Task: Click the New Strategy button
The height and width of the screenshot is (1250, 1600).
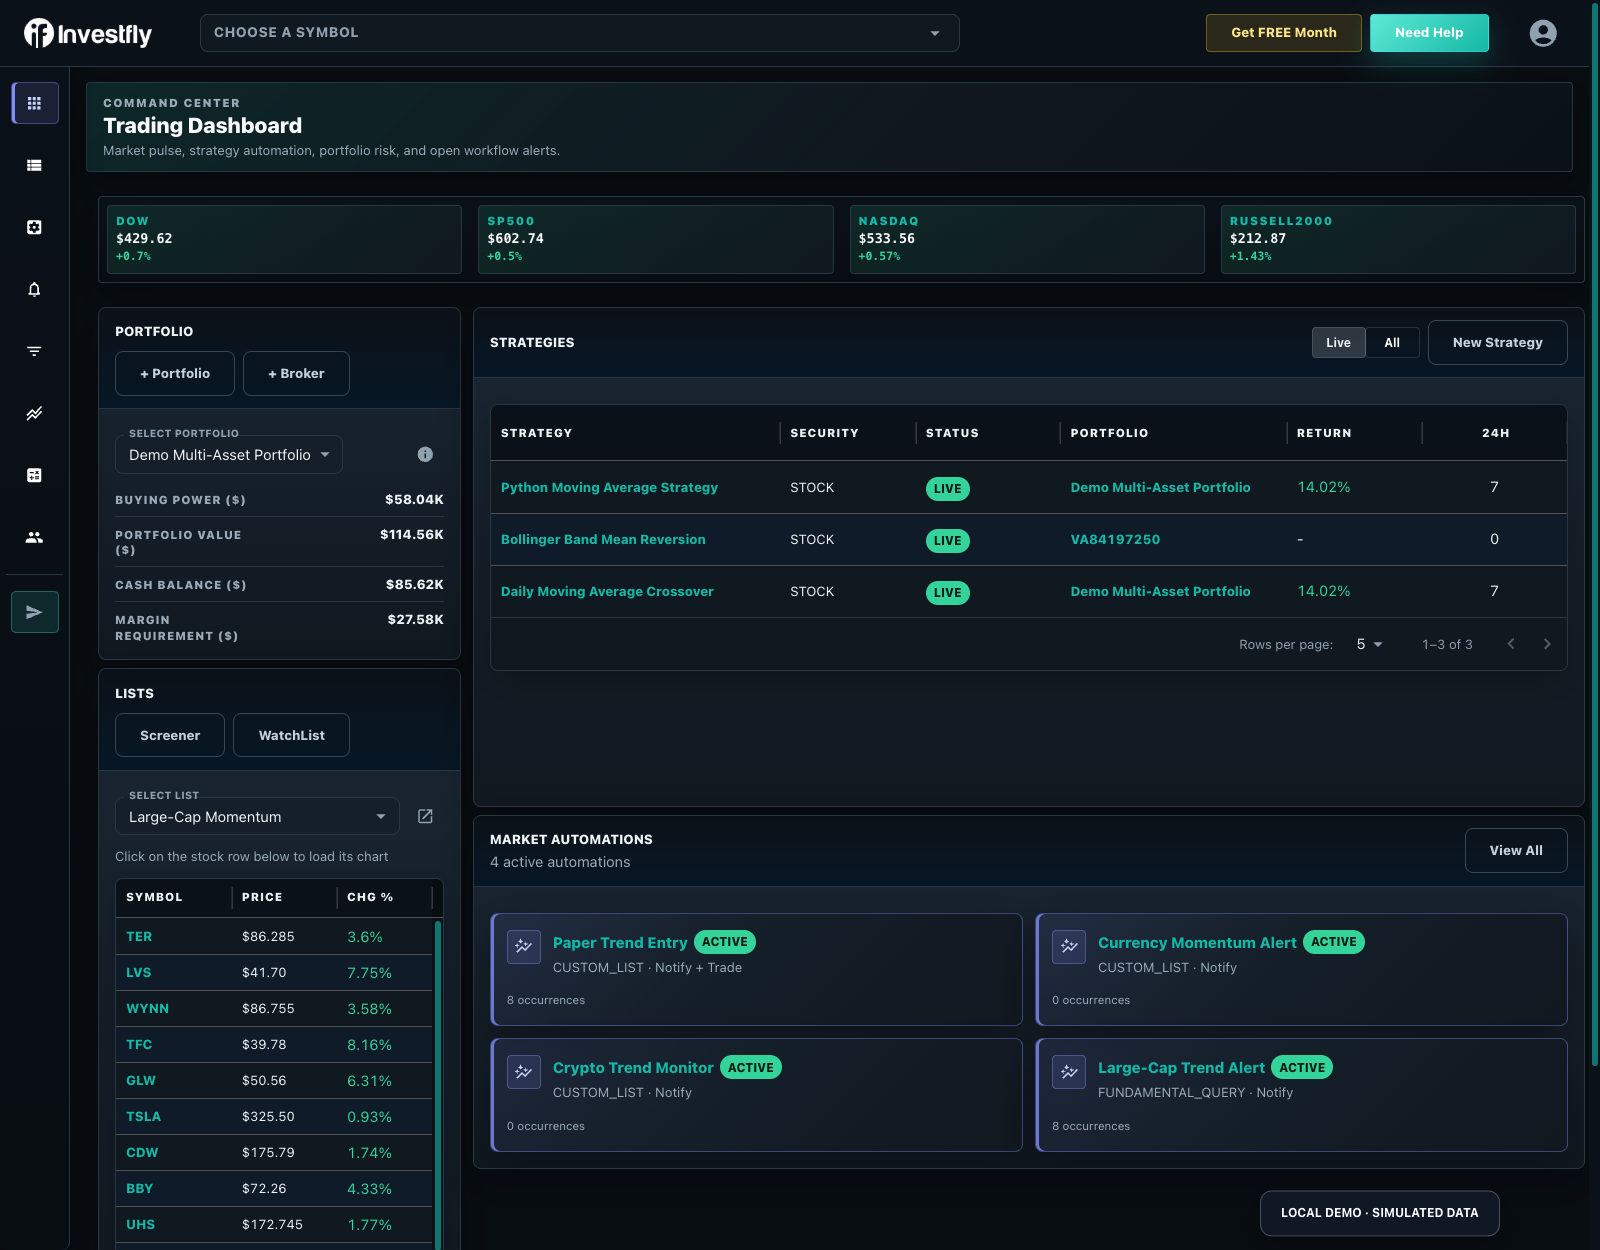Action: point(1497,343)
